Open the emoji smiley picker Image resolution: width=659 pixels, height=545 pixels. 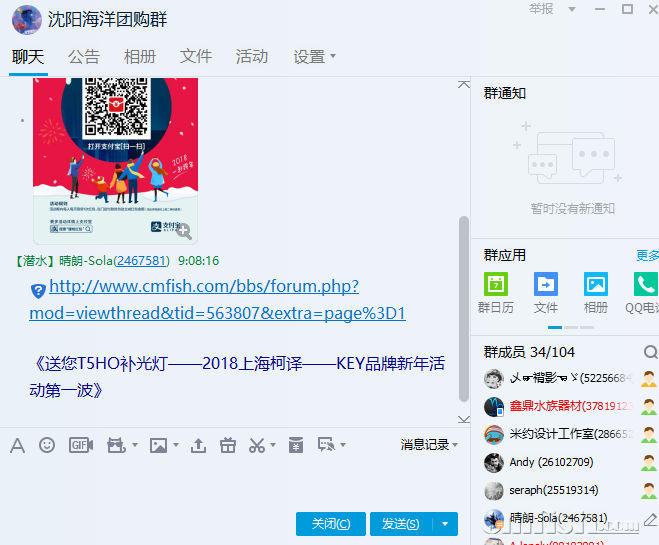47,445
